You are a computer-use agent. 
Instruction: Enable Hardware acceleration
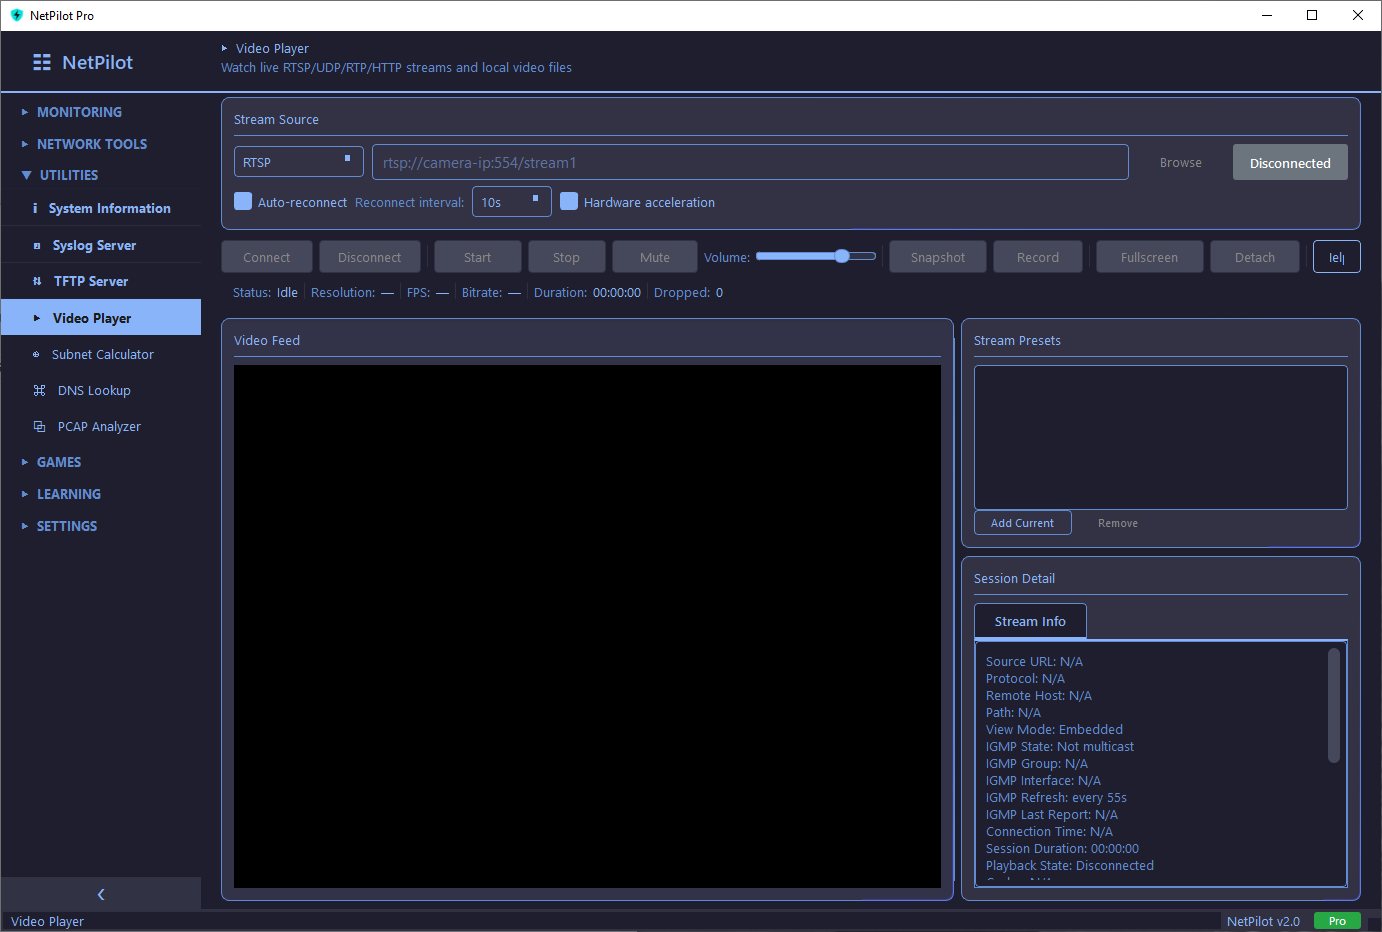(569, 201)
